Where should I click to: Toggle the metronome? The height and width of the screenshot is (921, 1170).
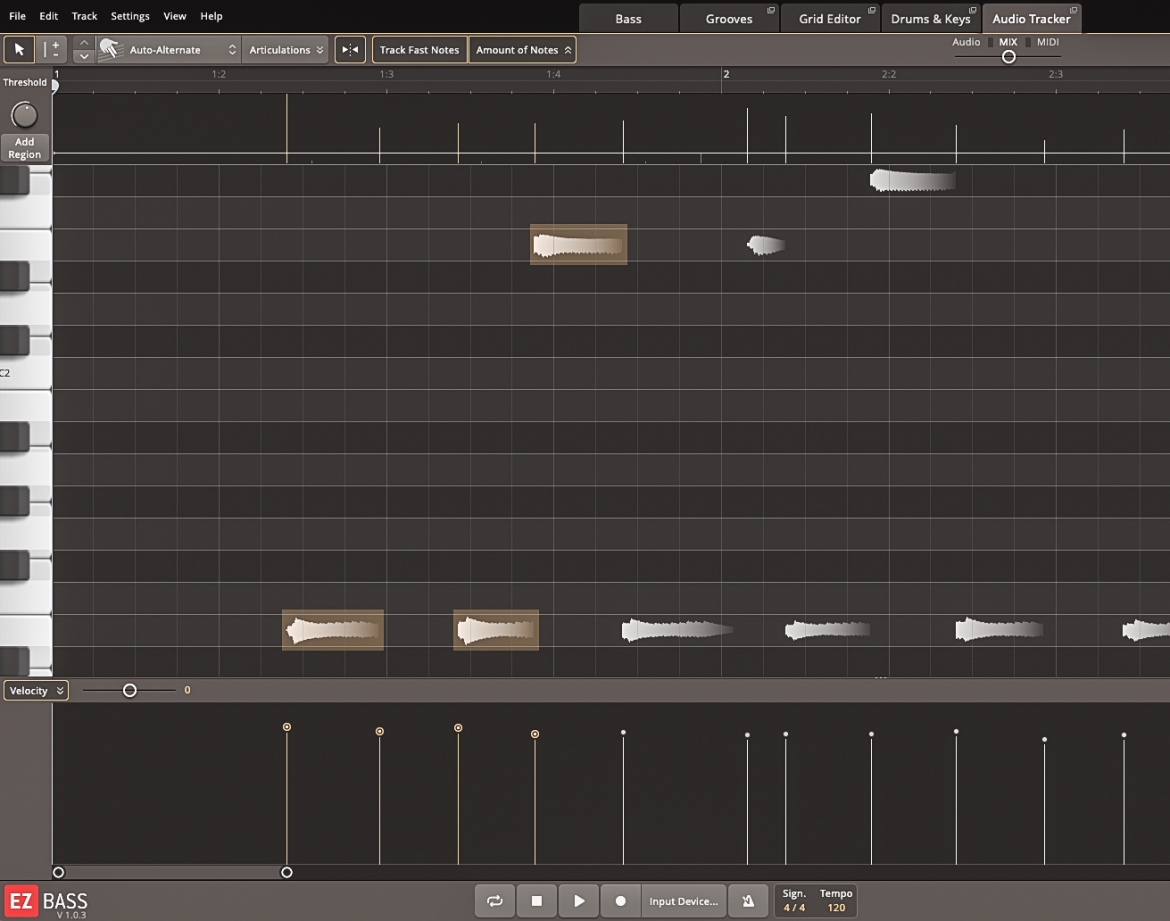pos(748,901)
